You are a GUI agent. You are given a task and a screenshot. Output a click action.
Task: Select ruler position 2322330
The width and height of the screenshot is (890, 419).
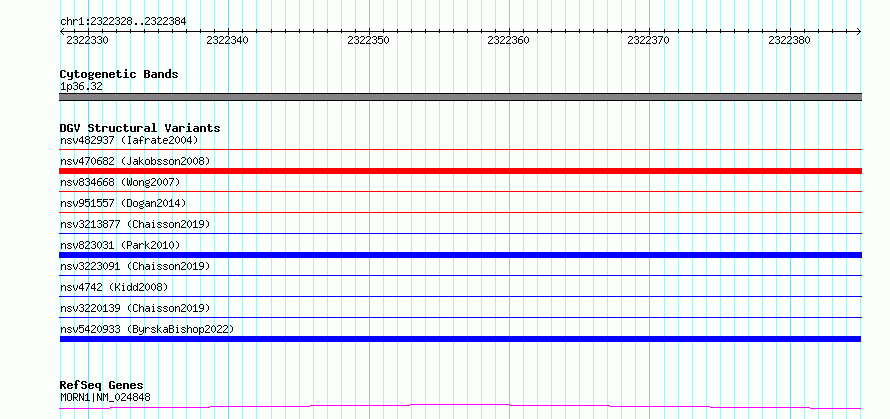click(x=87, y=40)
